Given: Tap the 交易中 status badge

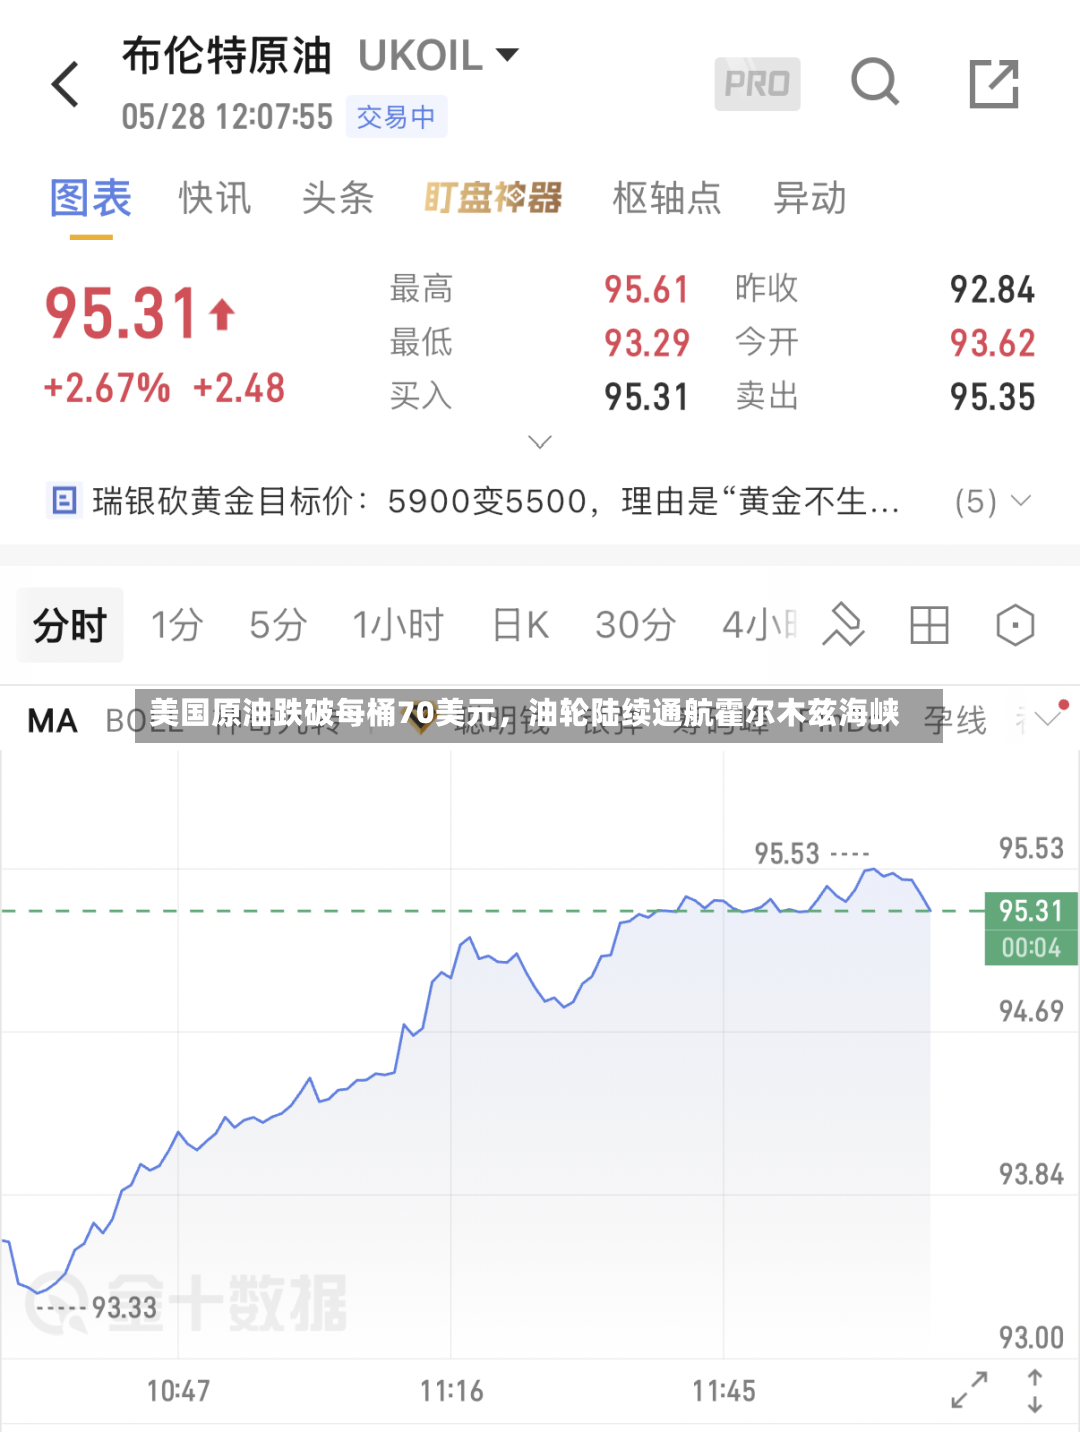Looking at the screenshot, I should click(x=396, y=117).
